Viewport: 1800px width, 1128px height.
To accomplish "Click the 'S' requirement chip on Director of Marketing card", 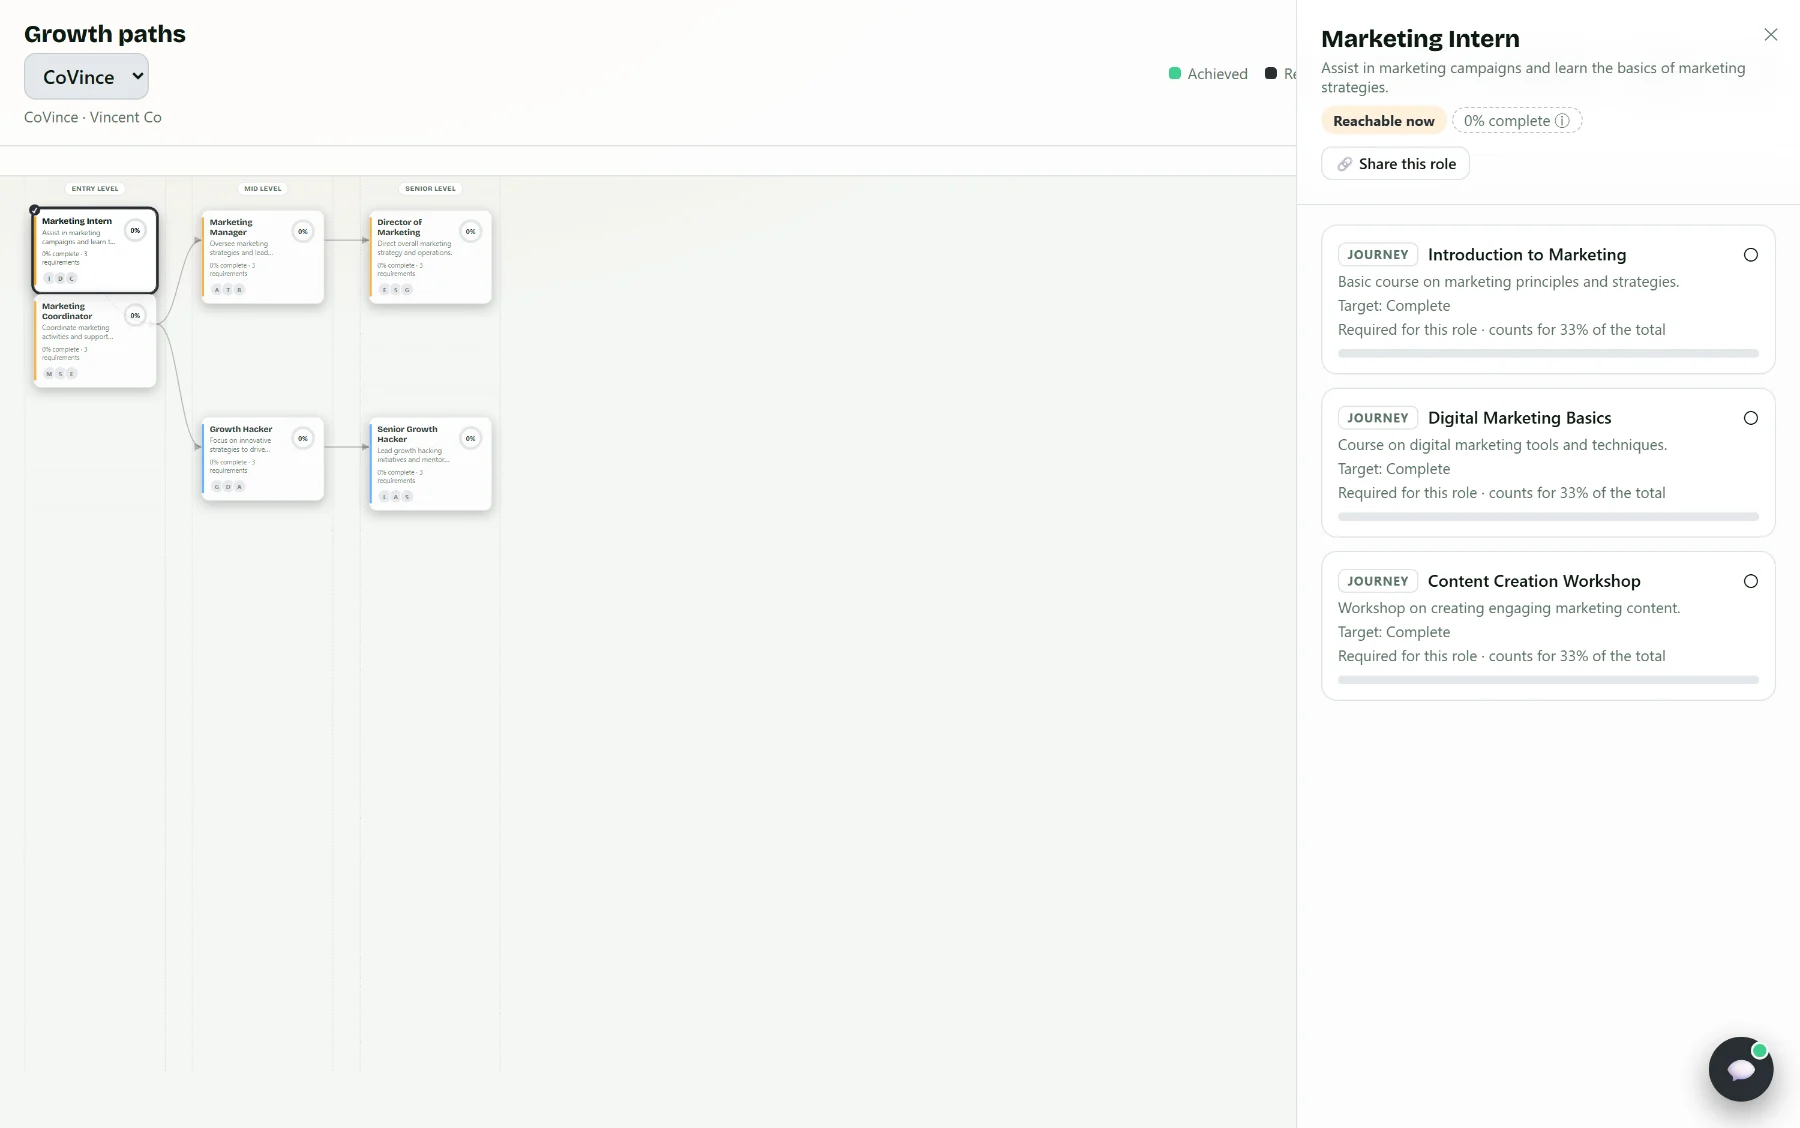I will pyautogui.click(x=396, y=290).
